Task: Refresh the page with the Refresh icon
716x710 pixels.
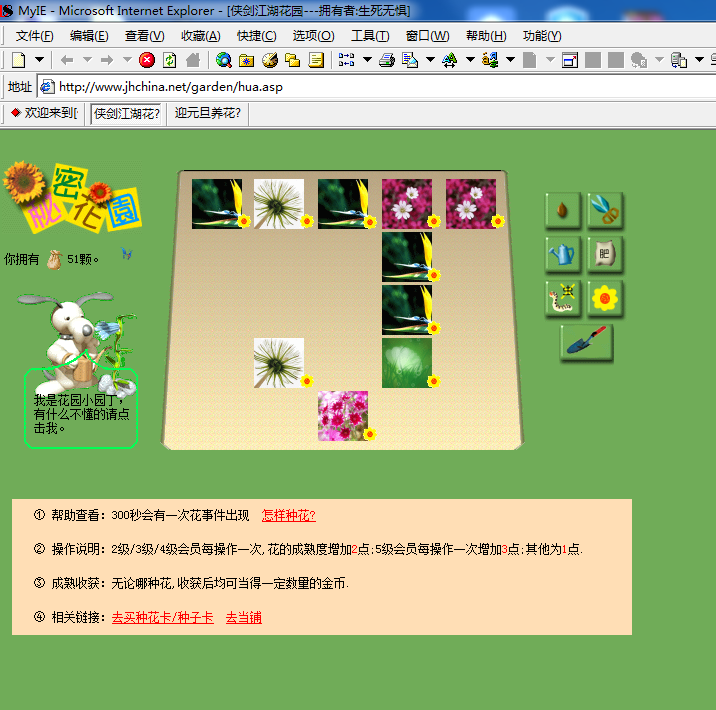Action: pos(170,60)
